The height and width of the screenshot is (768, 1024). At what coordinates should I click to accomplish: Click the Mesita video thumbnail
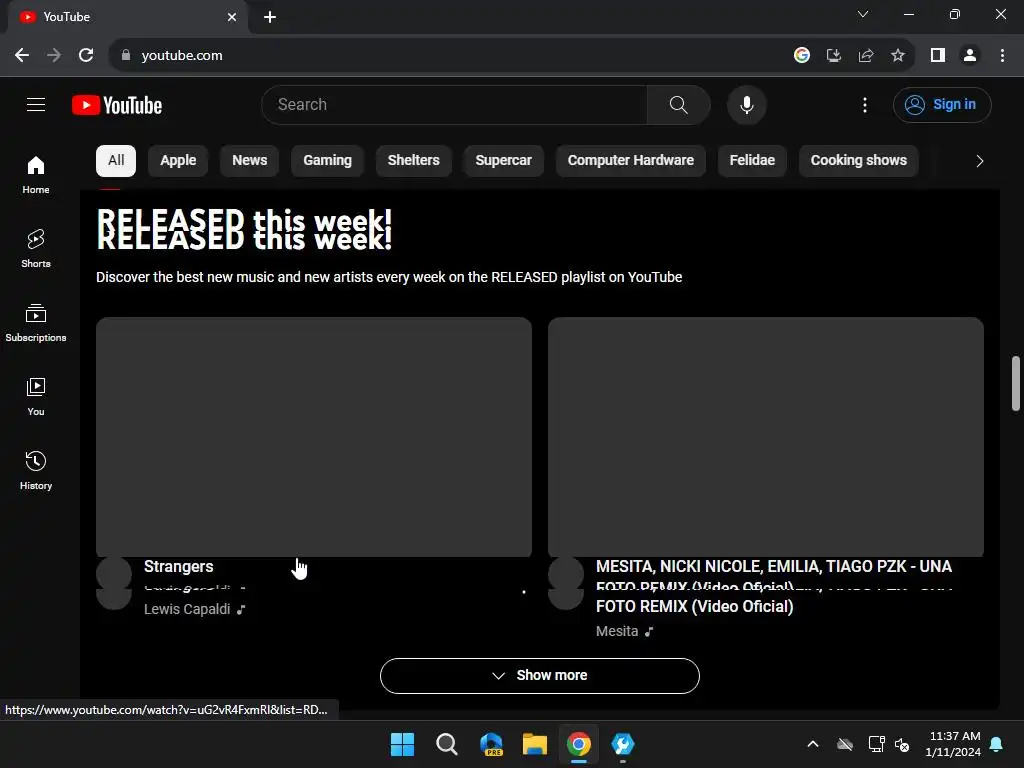click(x=766, y=437)
